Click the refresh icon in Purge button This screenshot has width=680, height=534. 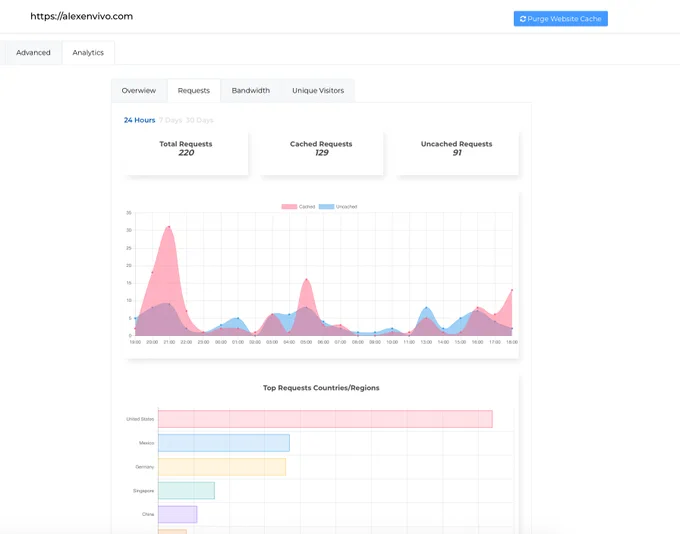(x=523, y=19)
